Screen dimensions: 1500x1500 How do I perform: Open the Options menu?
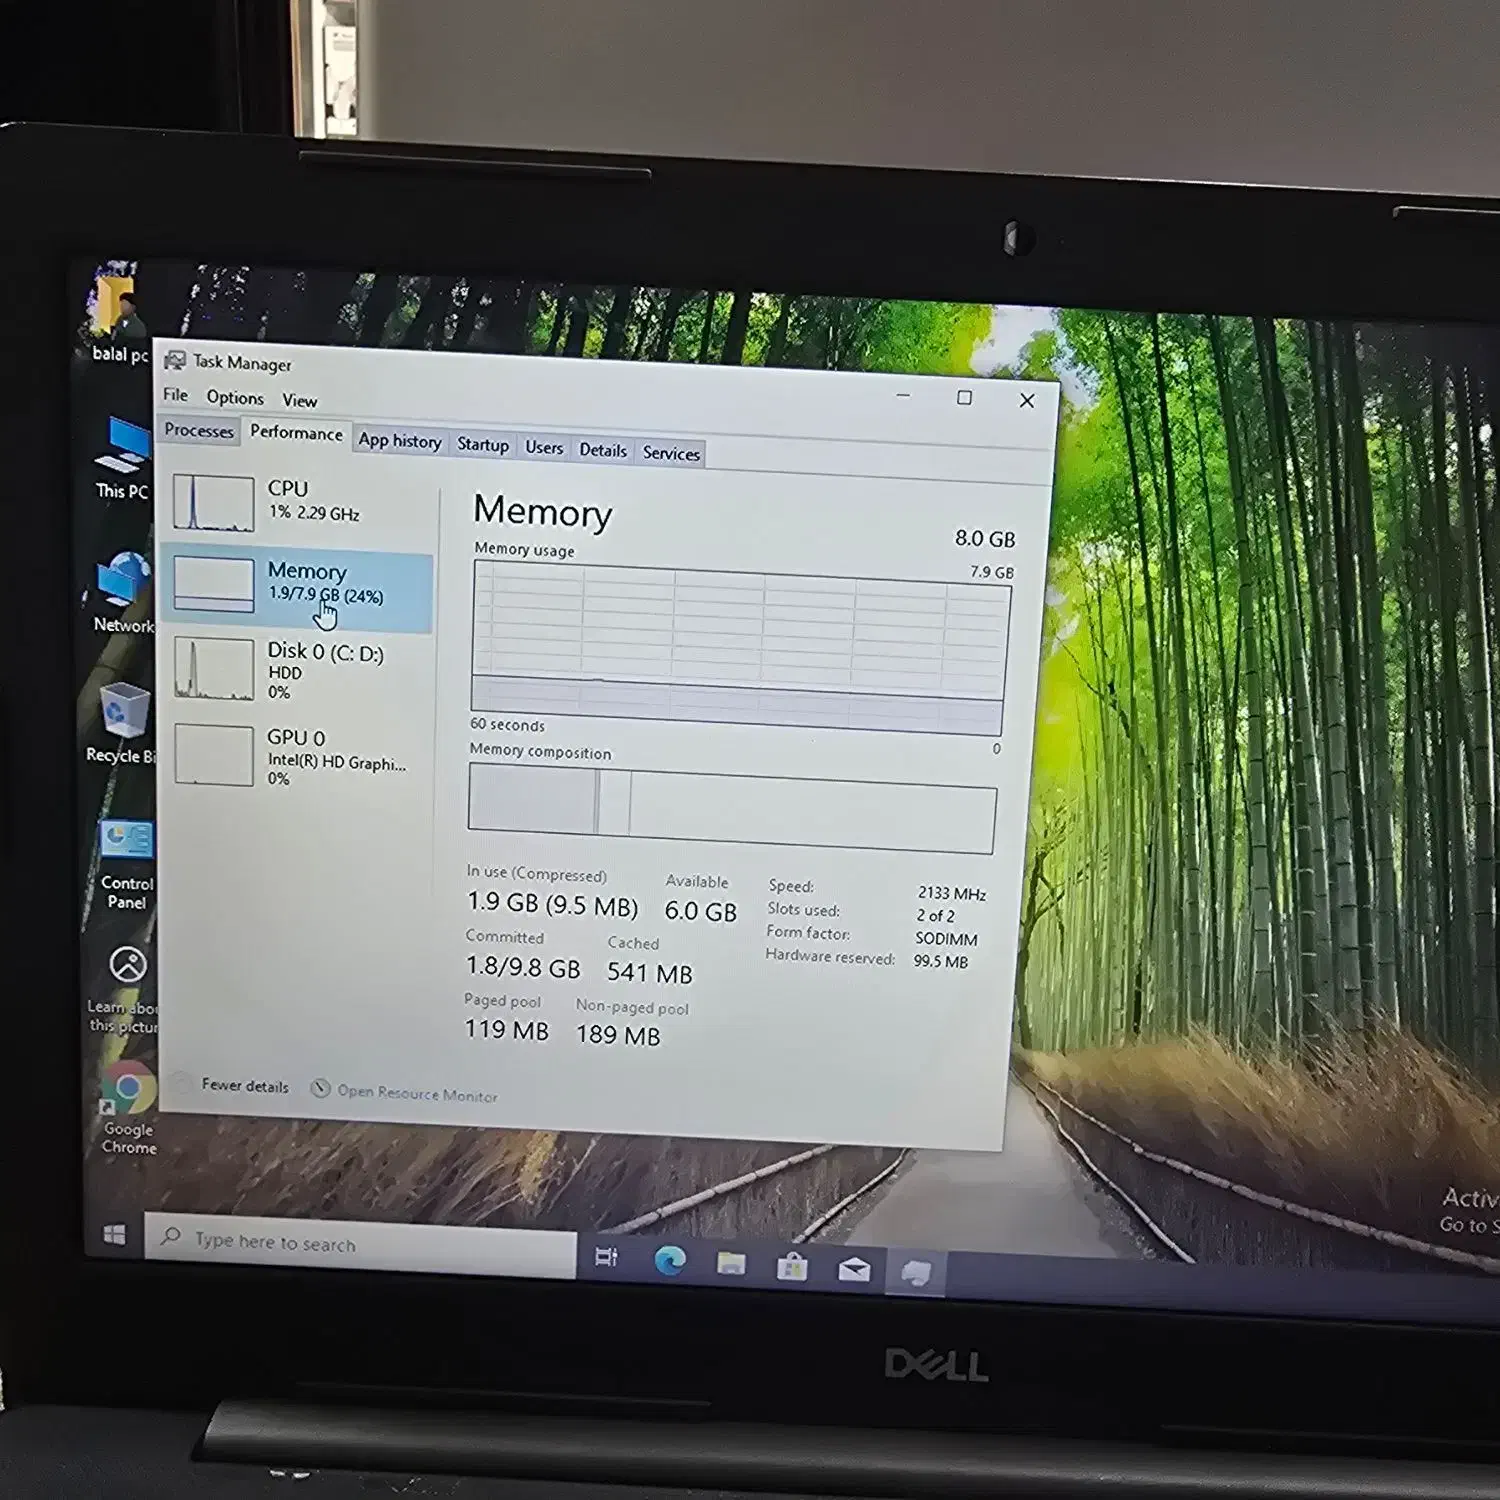pos(235,397)
